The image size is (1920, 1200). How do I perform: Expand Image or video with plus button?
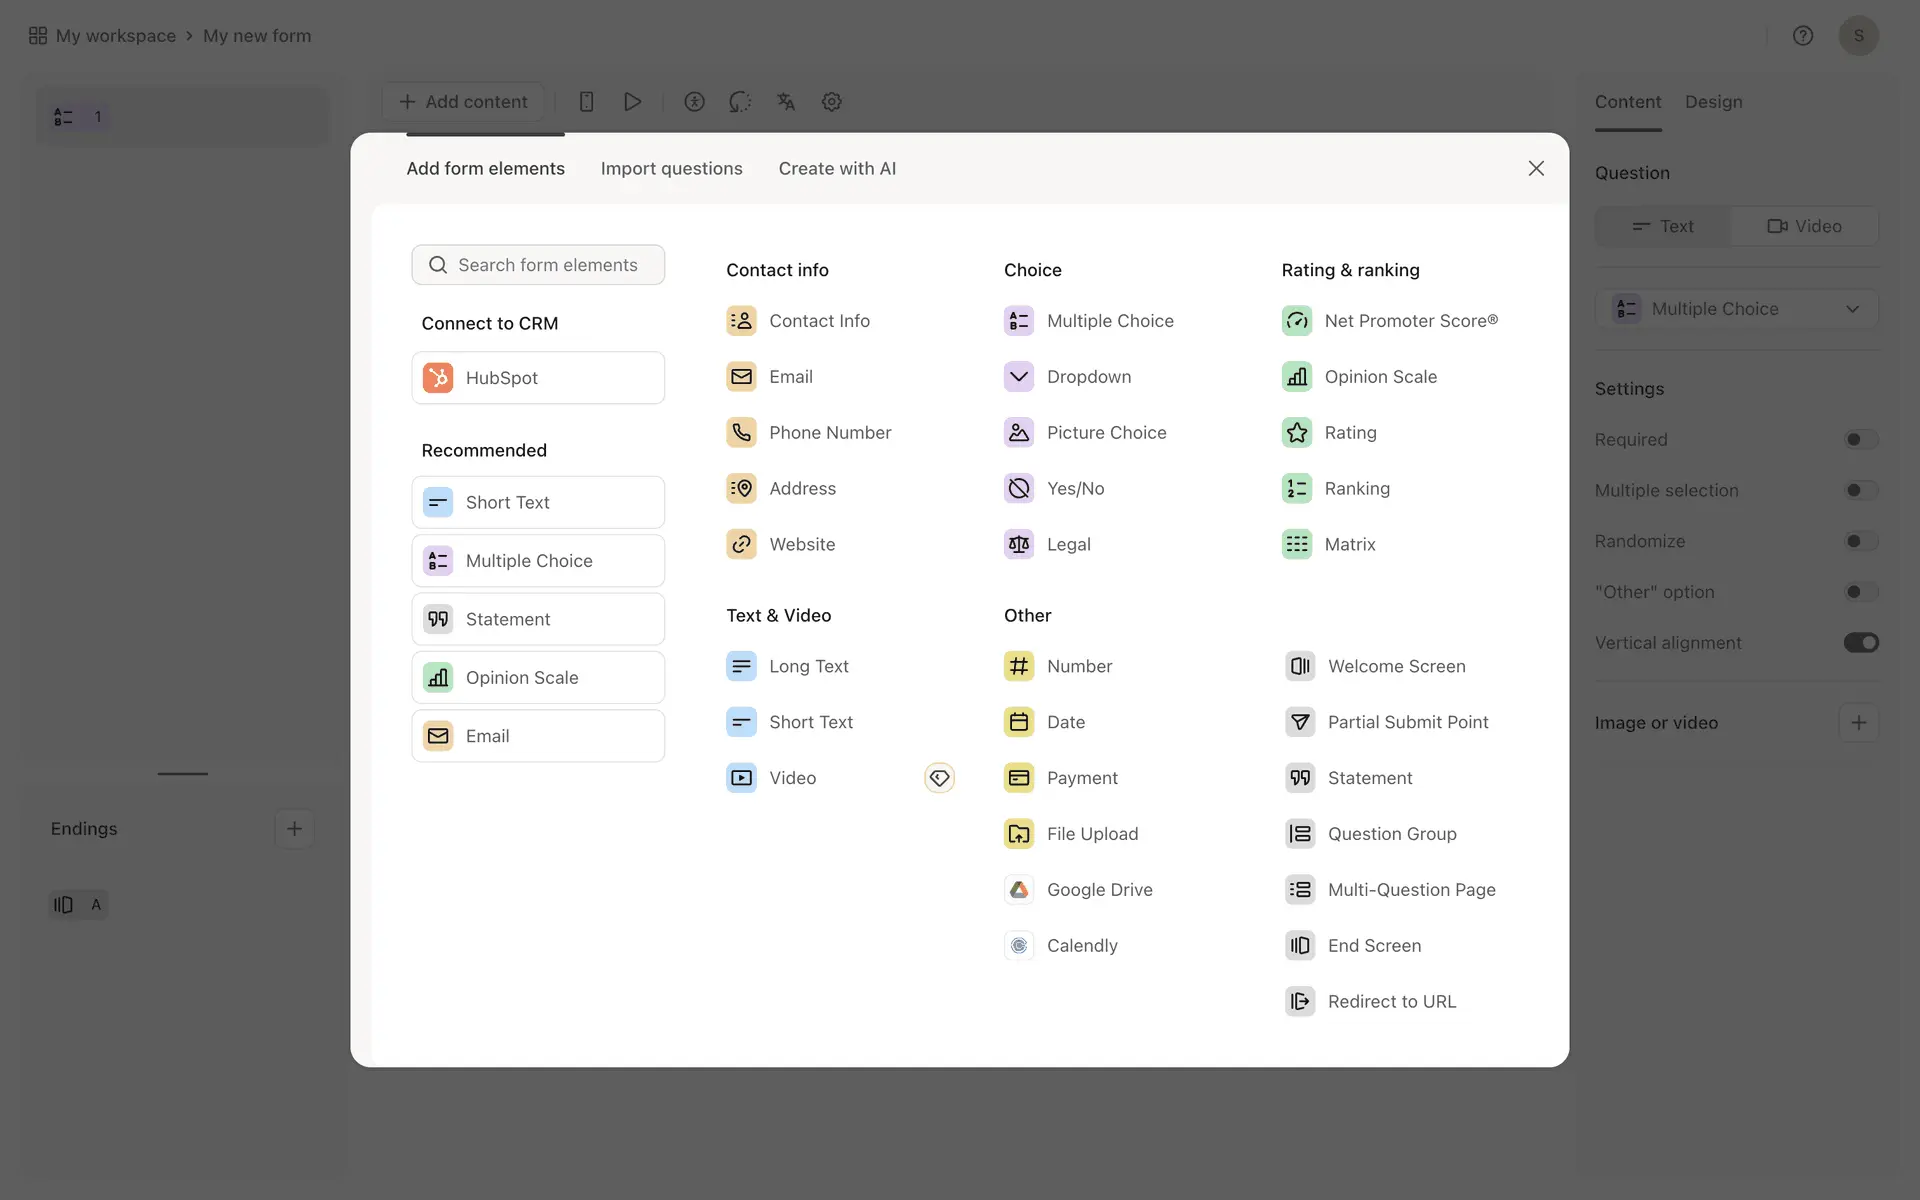click(1858, 723)
